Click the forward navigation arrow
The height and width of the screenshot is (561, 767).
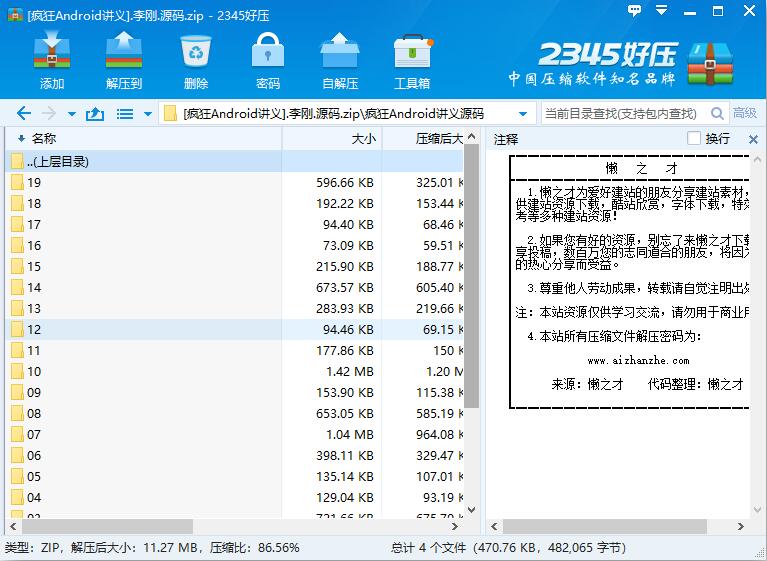coord(49,113)
